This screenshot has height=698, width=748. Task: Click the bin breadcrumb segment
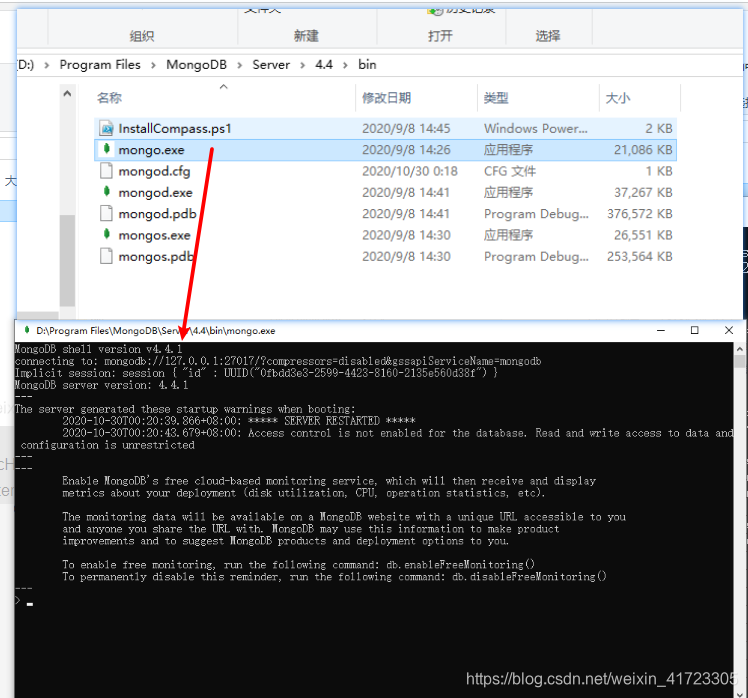coord(367,65)
